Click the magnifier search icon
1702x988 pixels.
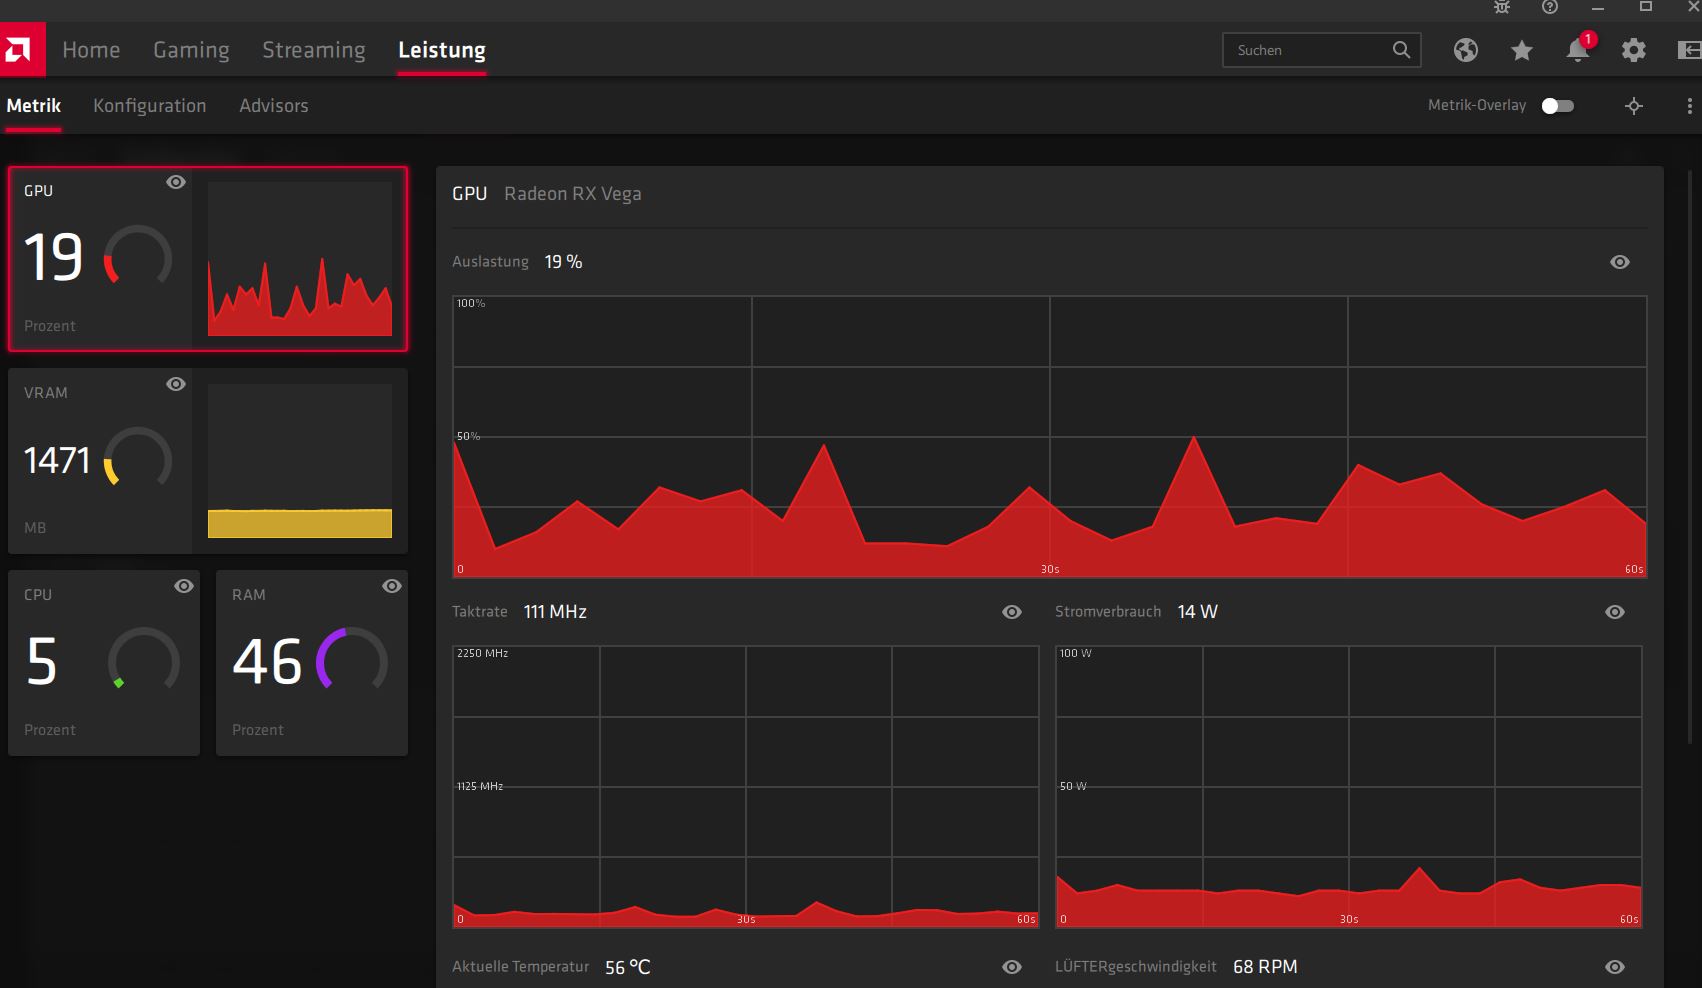(1401, 50)
